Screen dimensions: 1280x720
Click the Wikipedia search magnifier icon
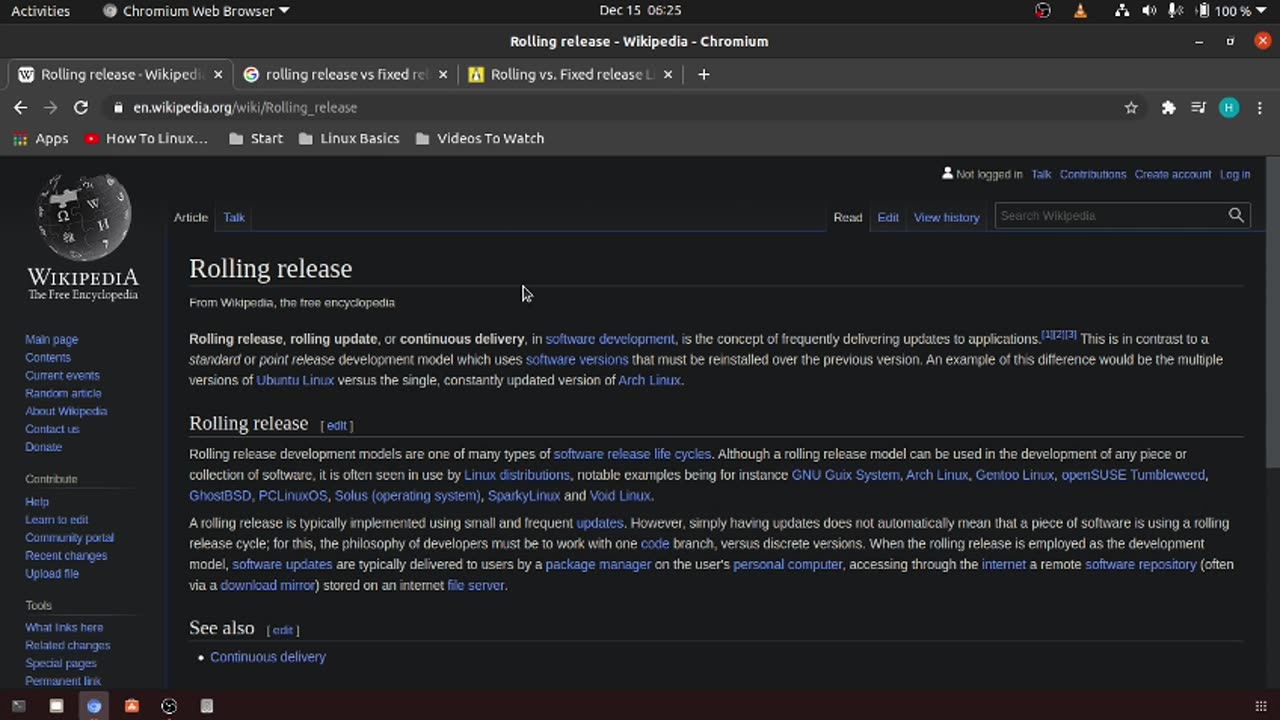click(1236, 215)
